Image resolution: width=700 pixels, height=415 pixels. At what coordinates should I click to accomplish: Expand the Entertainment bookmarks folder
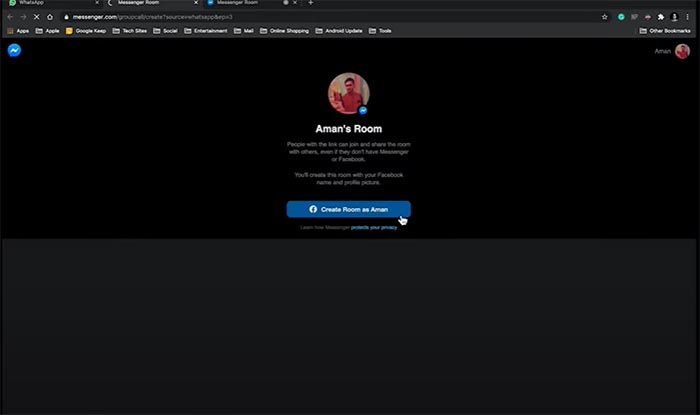[205, 31]
